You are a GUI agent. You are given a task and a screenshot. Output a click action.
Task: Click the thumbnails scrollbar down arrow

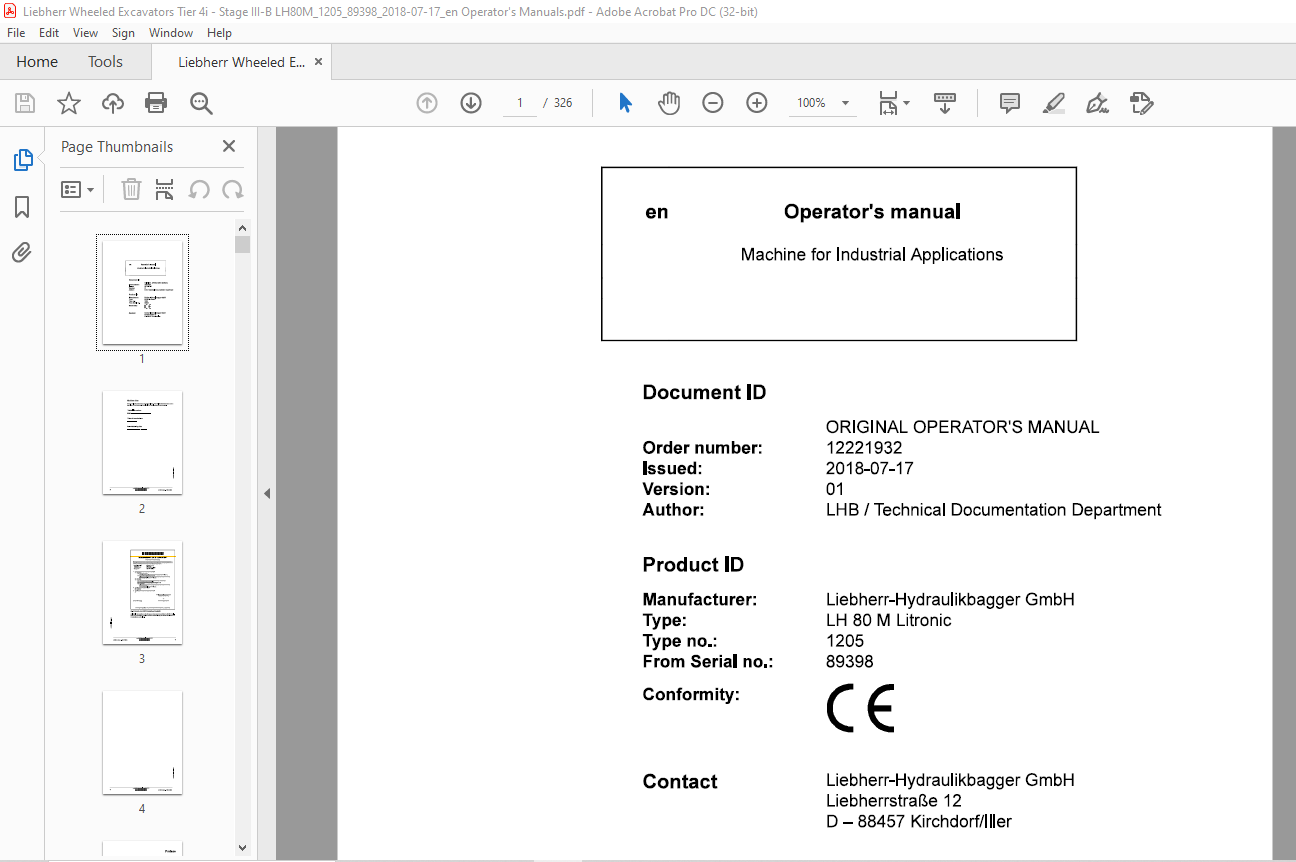coord(242,848)
